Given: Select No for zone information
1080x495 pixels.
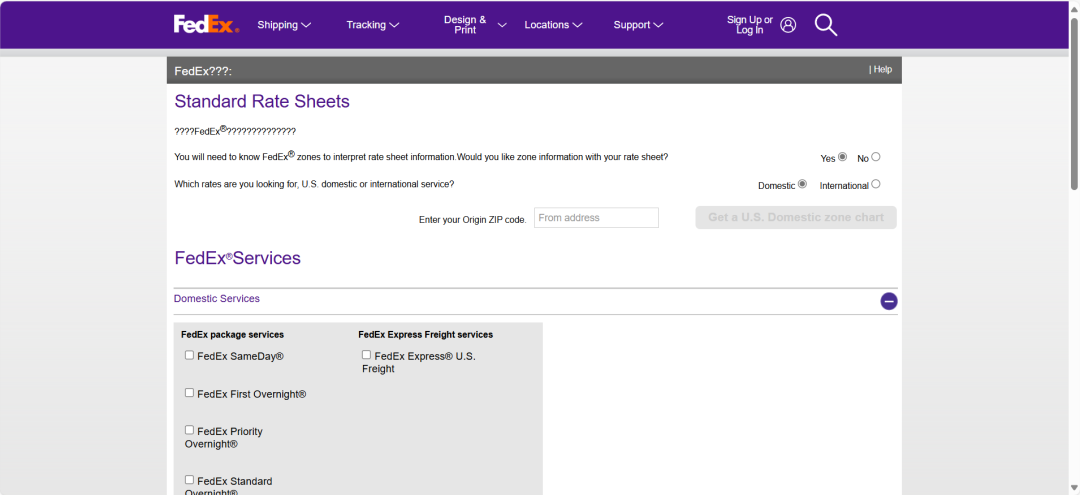Looking at the screenshot, I should point(876,157).
